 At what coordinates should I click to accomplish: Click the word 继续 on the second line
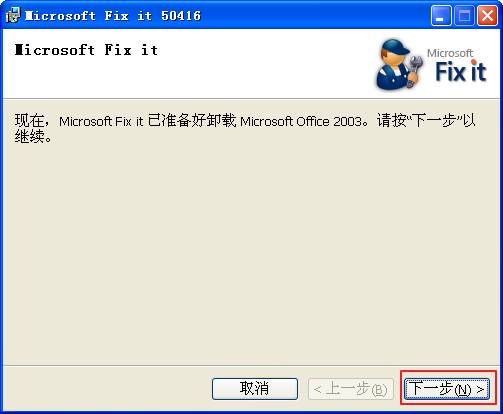(29, 136)
